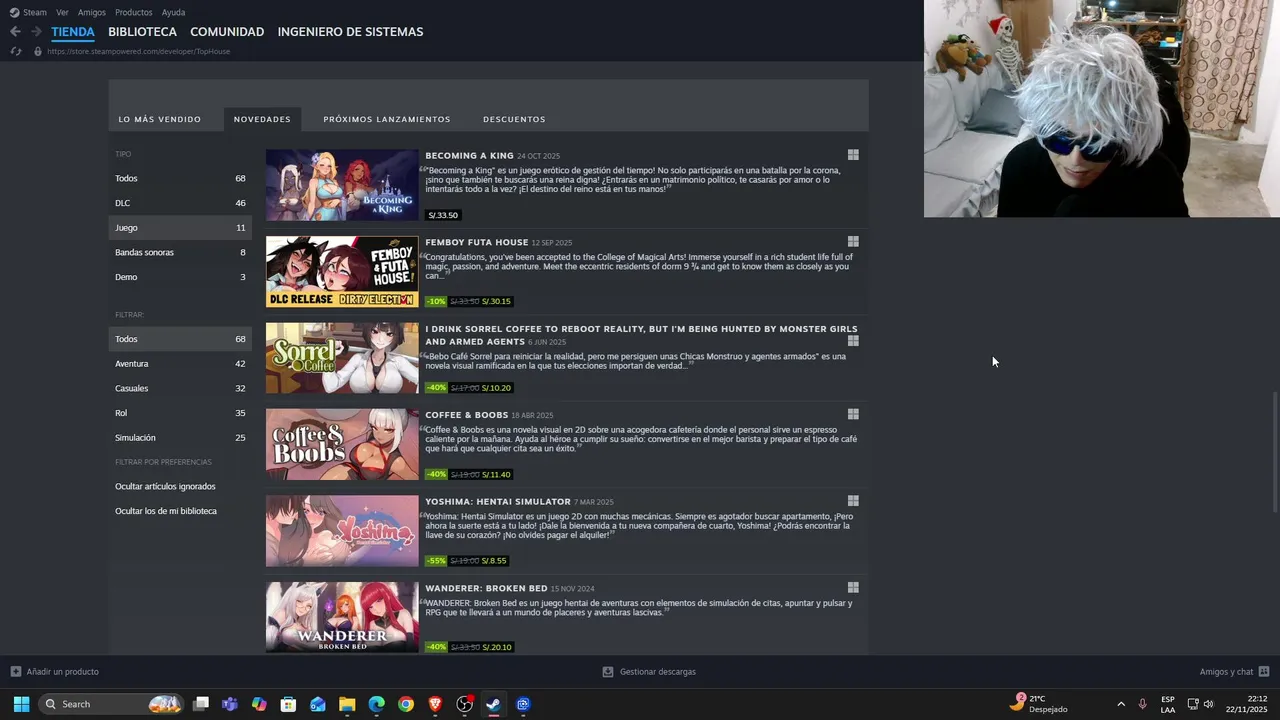Image resolution: width=1280 pixels, height=720 pixels.
Task: Open Copilot from the taskbar
Action: (259, 704)
